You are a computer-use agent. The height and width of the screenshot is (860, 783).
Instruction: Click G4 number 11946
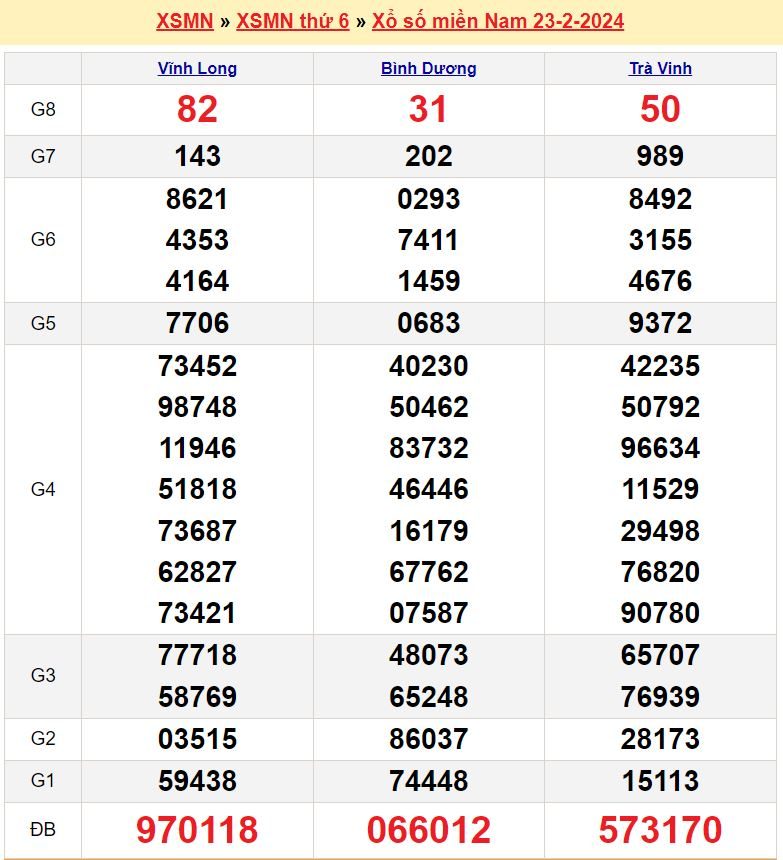coord(197,448)
